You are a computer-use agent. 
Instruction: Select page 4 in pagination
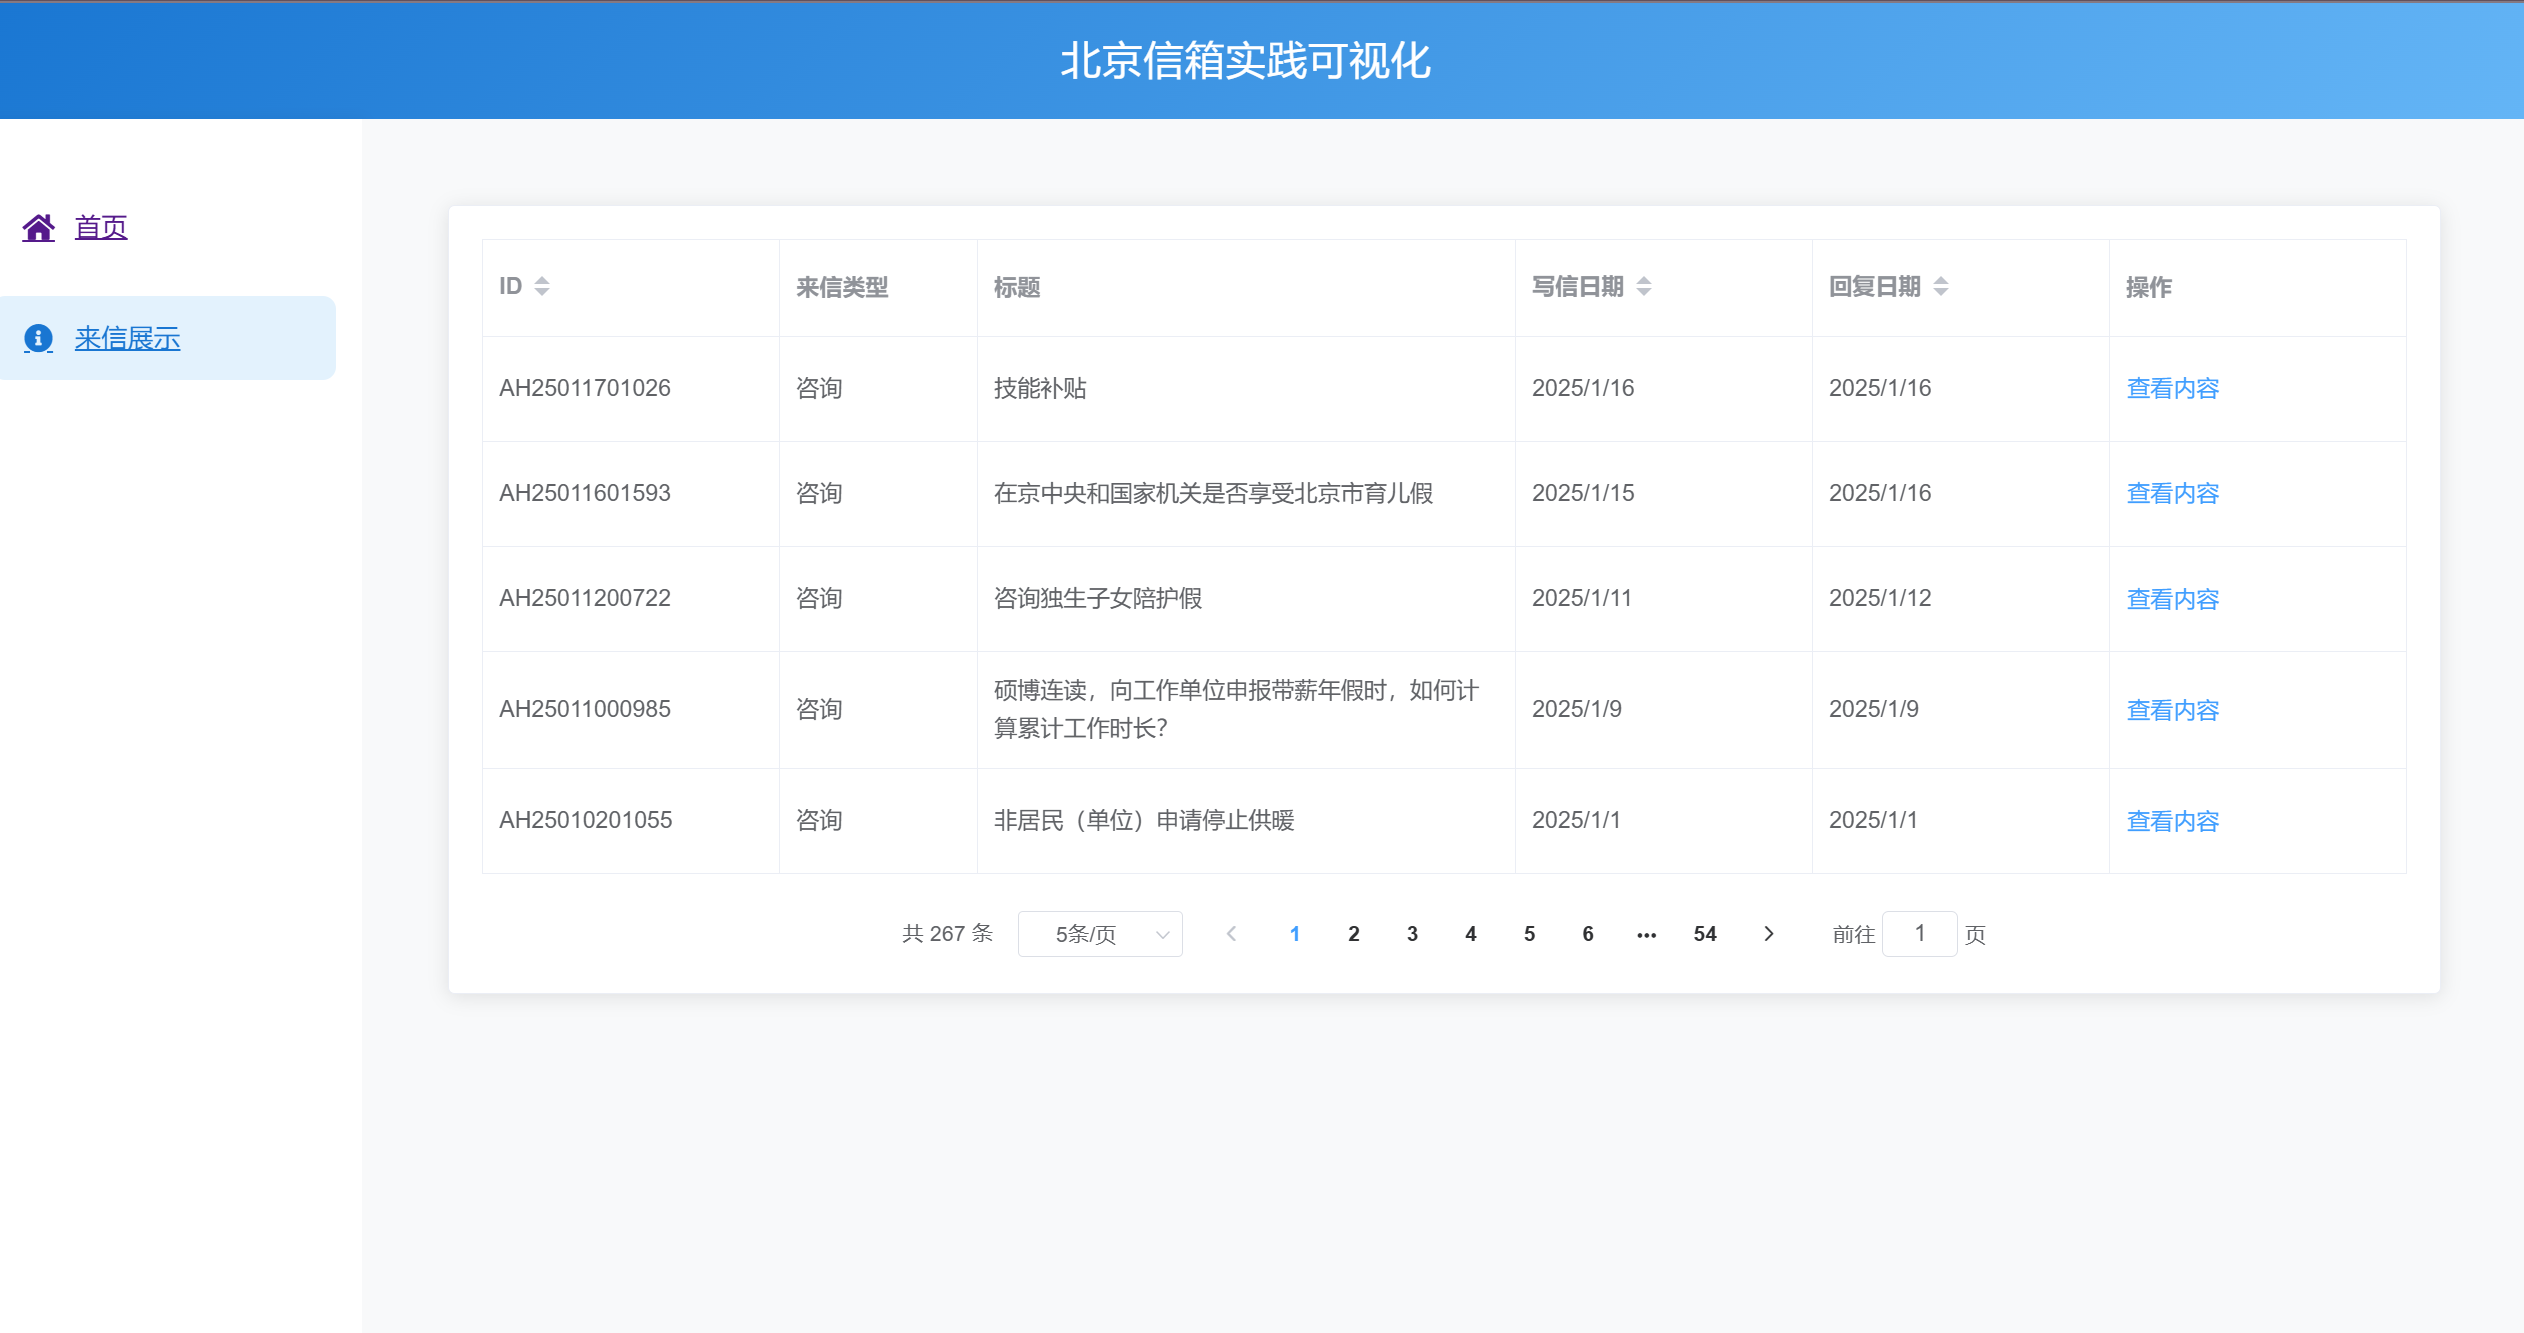(x=1470, y=933)
